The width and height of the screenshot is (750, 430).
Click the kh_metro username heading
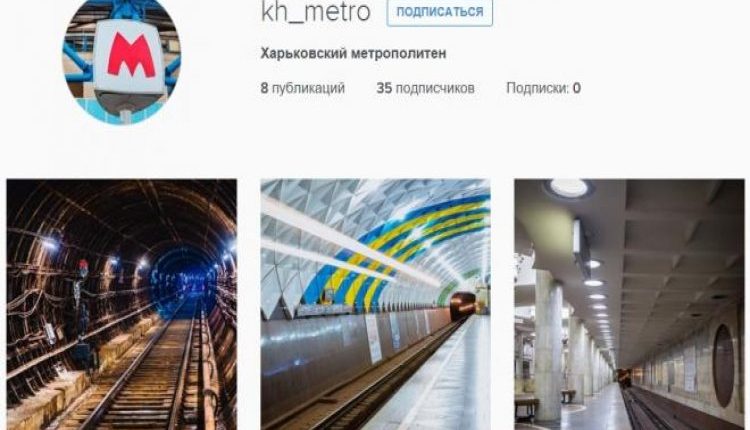coord(316,11)
